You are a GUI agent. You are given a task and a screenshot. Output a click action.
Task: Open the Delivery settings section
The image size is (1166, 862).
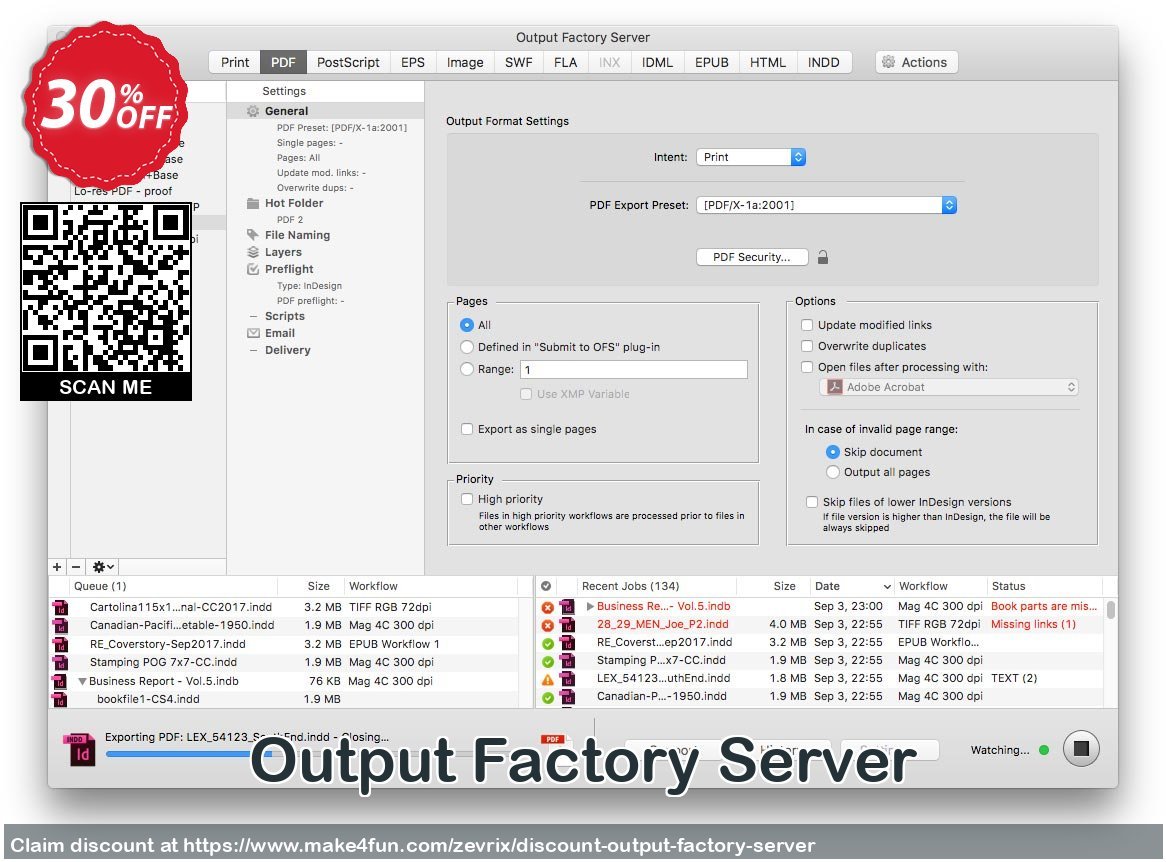point(288,350)
